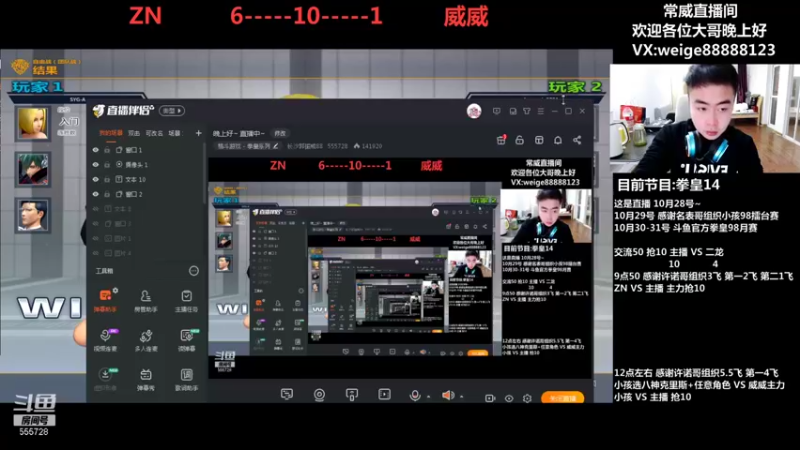
Task: Add phone projection source from bottom bar
Action: (x=352, y=394)
